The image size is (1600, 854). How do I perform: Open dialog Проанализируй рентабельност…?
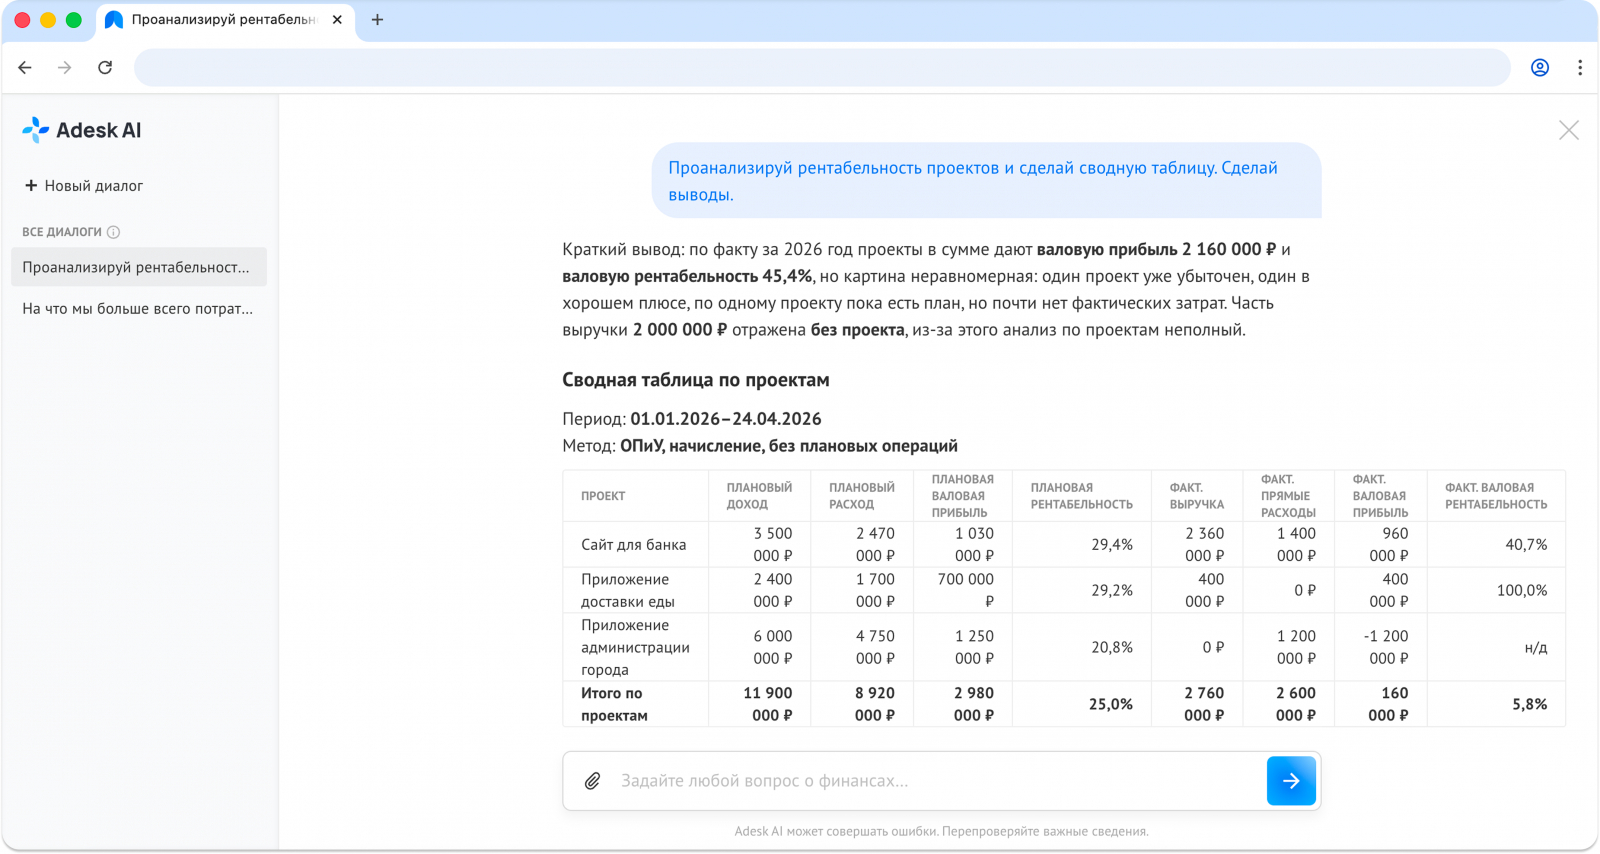point(139,267)
